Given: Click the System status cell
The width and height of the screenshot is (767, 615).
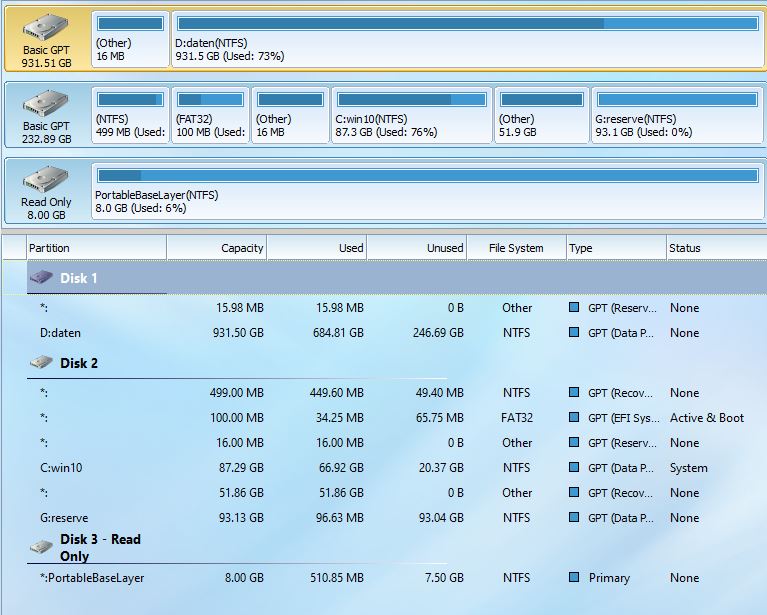Looking at the screenshot, I should [688, 468].
